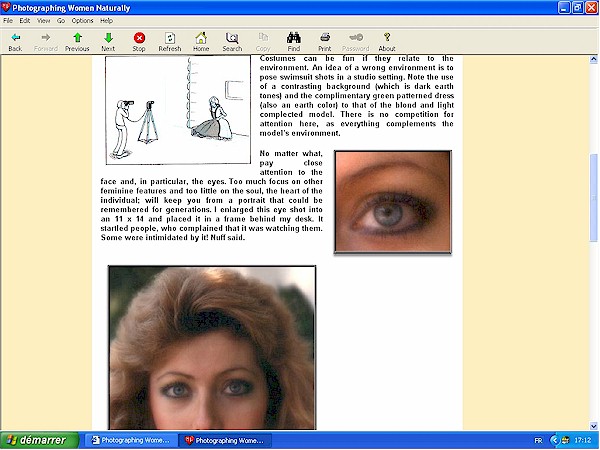Image resolution: width=600 pixels, height=450 pixels.
Task: Open About with question mark icon
Action: pos(387,38)
